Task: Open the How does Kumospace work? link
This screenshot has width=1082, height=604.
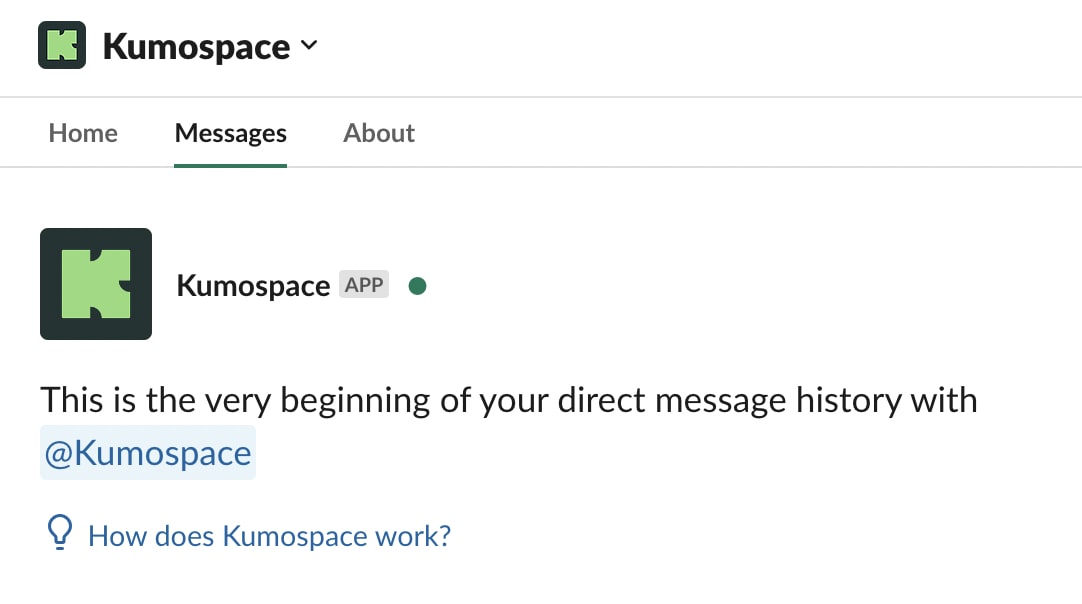Action: [x=269, y=536]
